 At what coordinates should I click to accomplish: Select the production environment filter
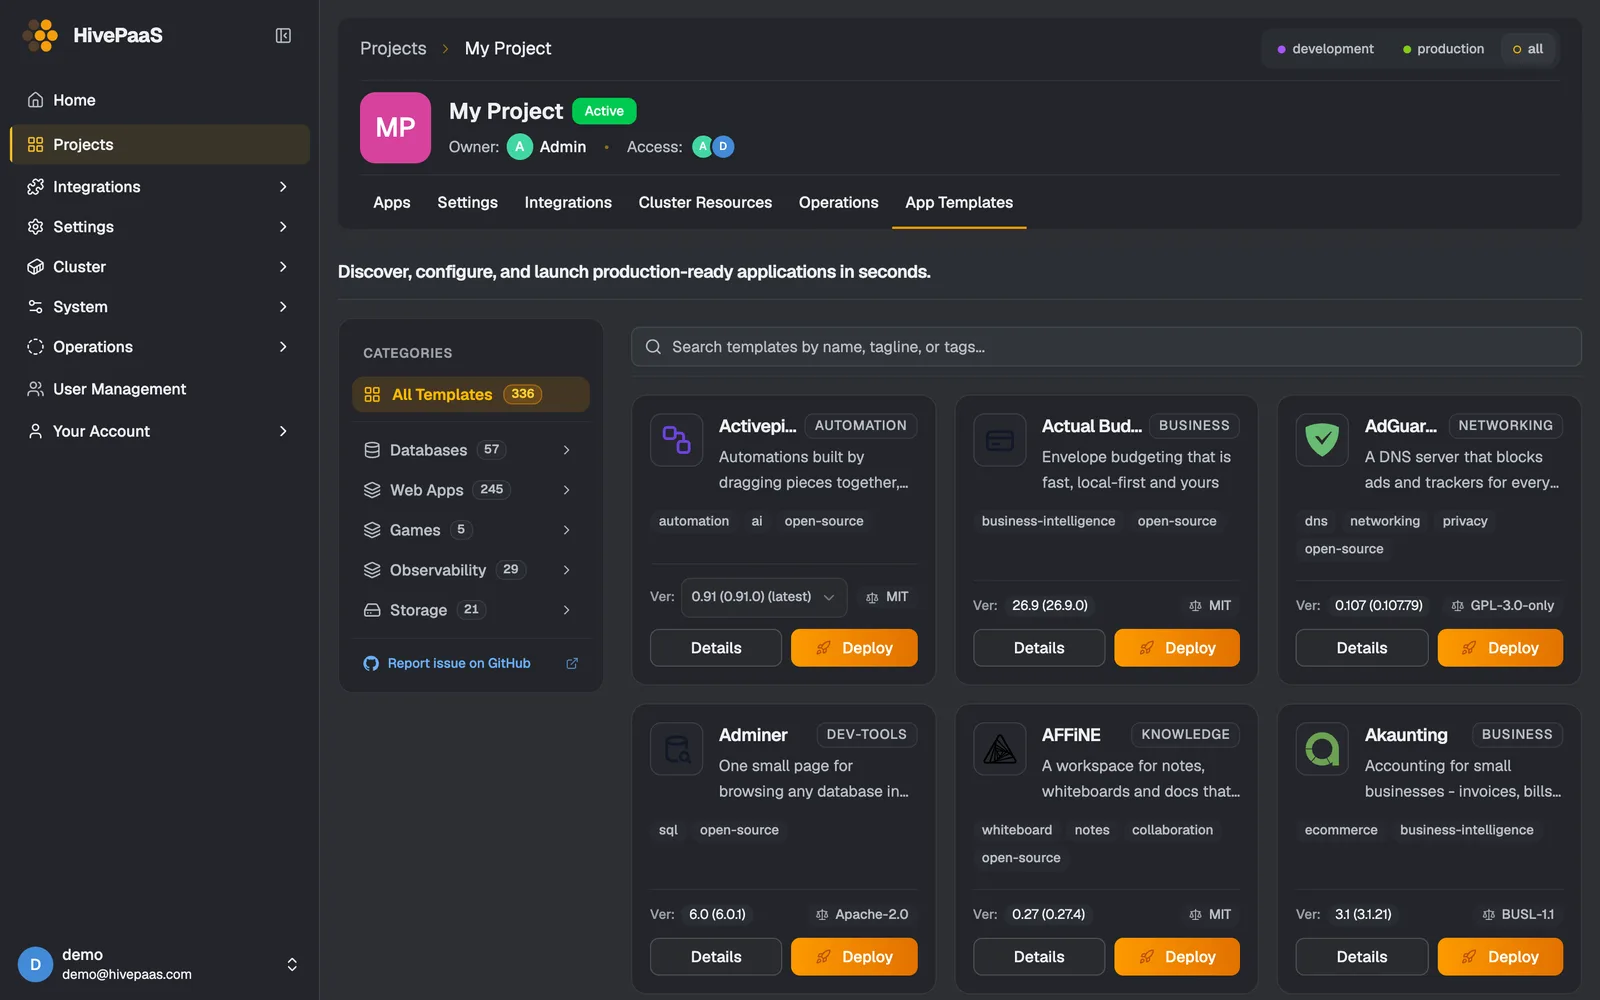pos(1443,49)
